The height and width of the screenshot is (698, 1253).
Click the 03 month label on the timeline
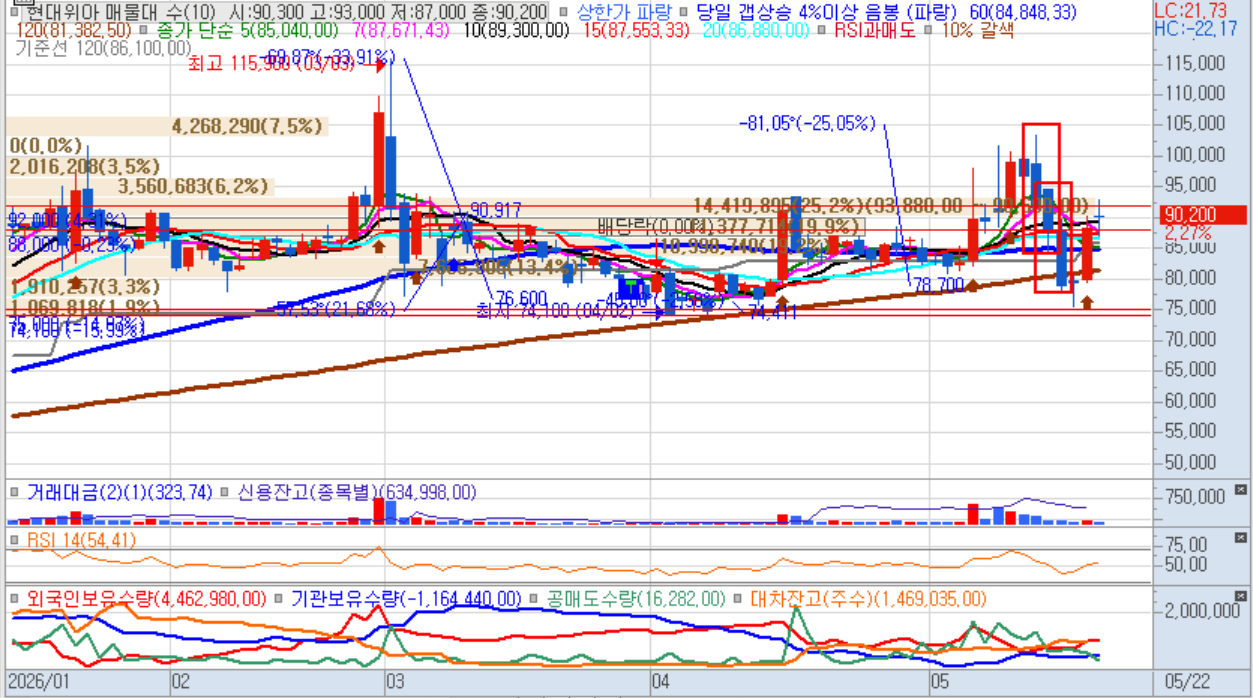tap(393, 682)
